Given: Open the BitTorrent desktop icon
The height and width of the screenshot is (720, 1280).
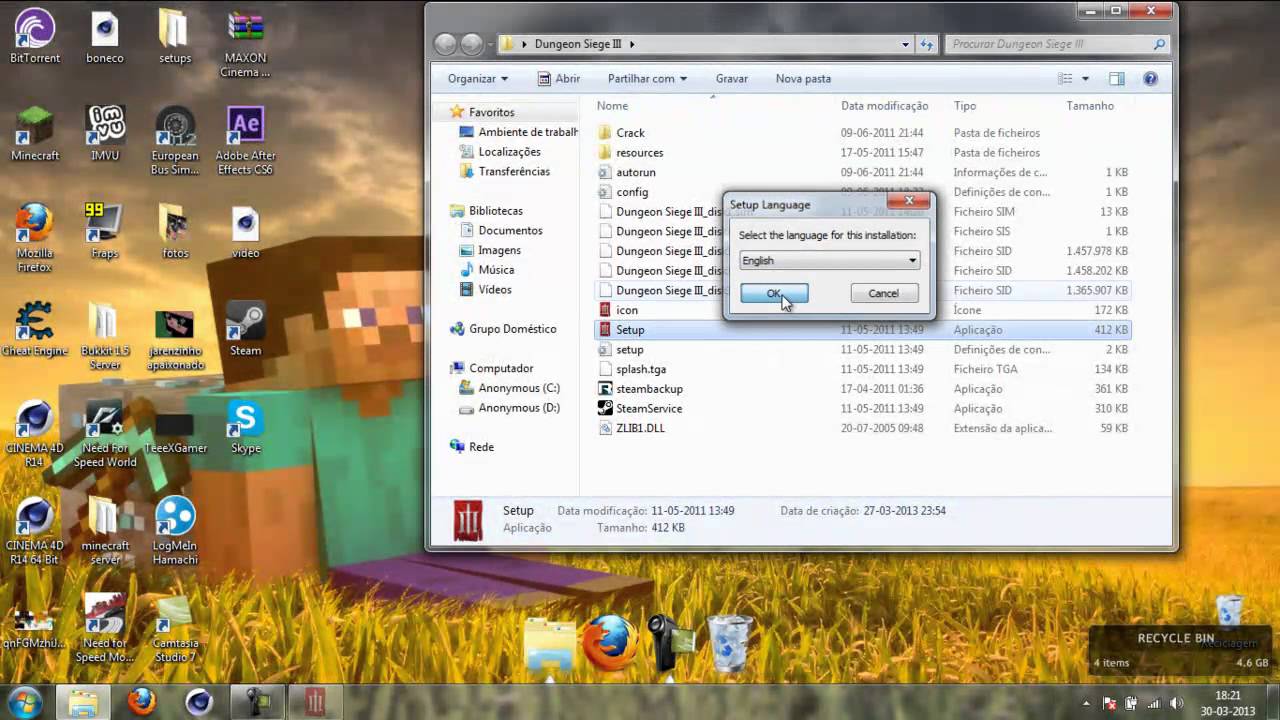Looking at the screenshot, I should [35, 35].
